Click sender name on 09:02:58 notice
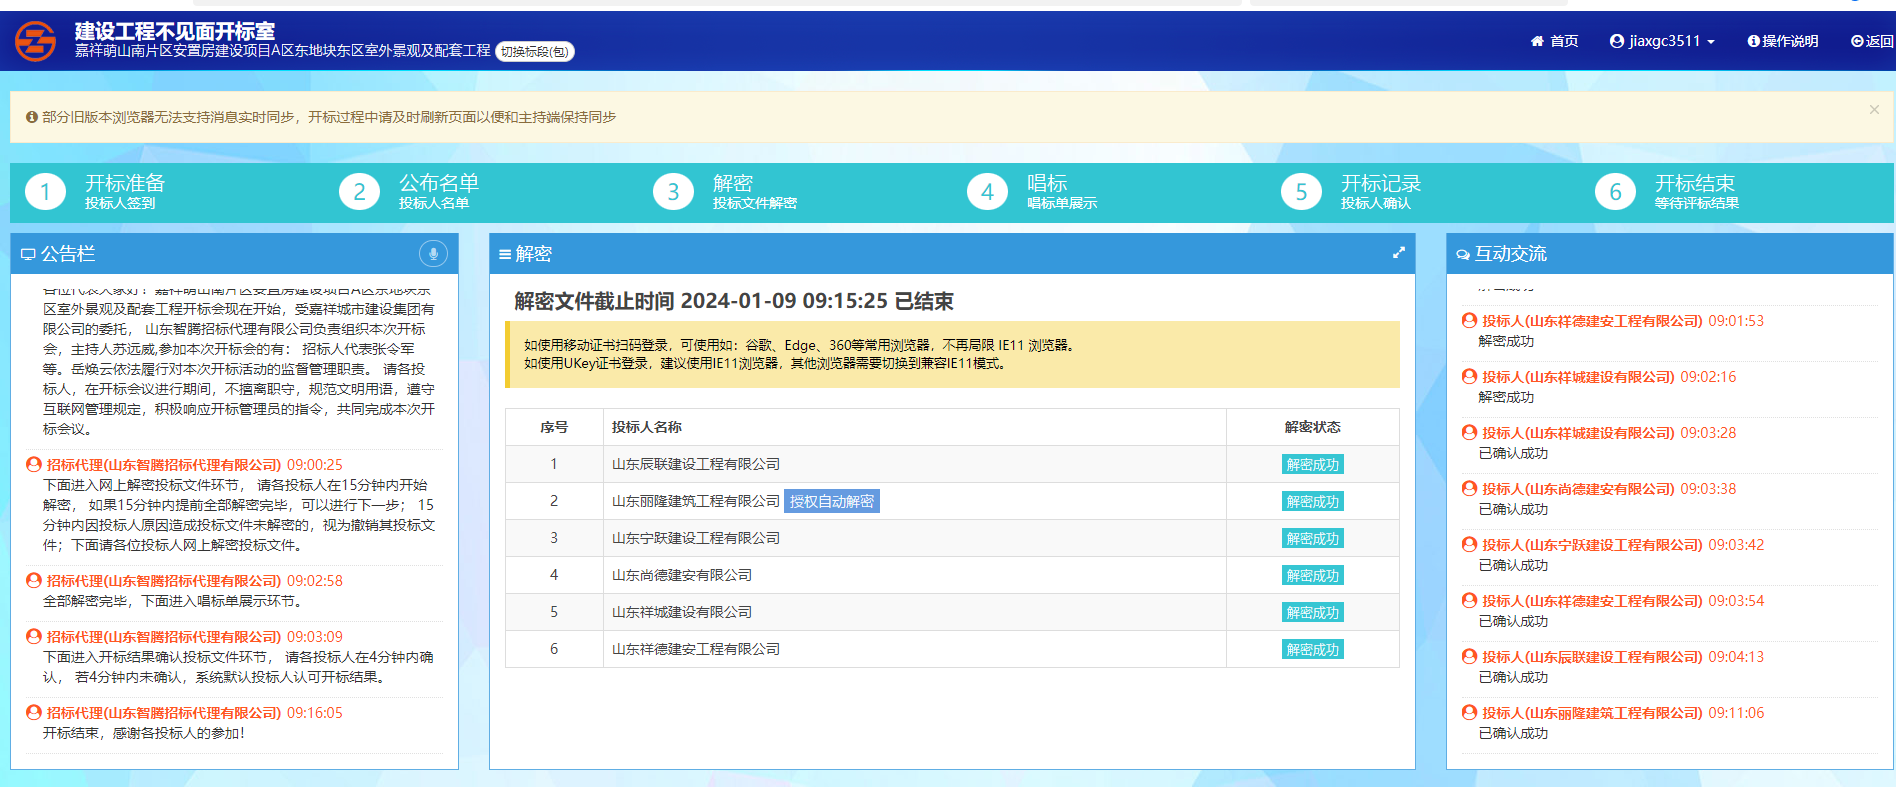The height and width of the screenshot is (787, 1896). point(164,581)
